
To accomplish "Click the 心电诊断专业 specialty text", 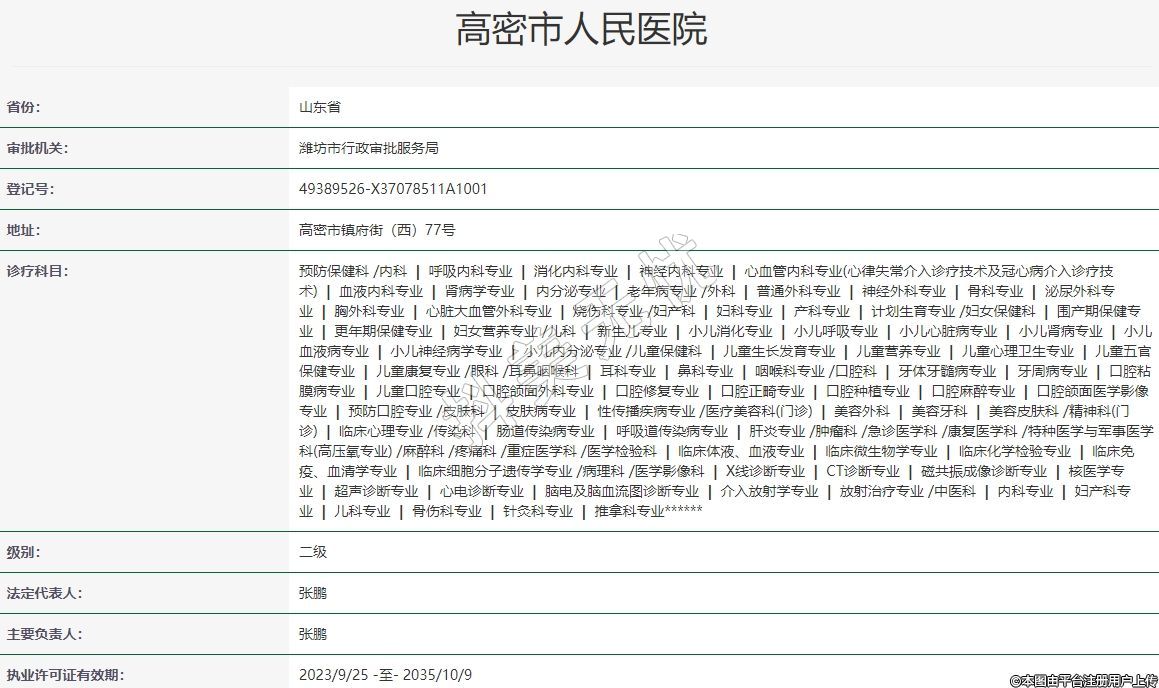I will 481,491.
